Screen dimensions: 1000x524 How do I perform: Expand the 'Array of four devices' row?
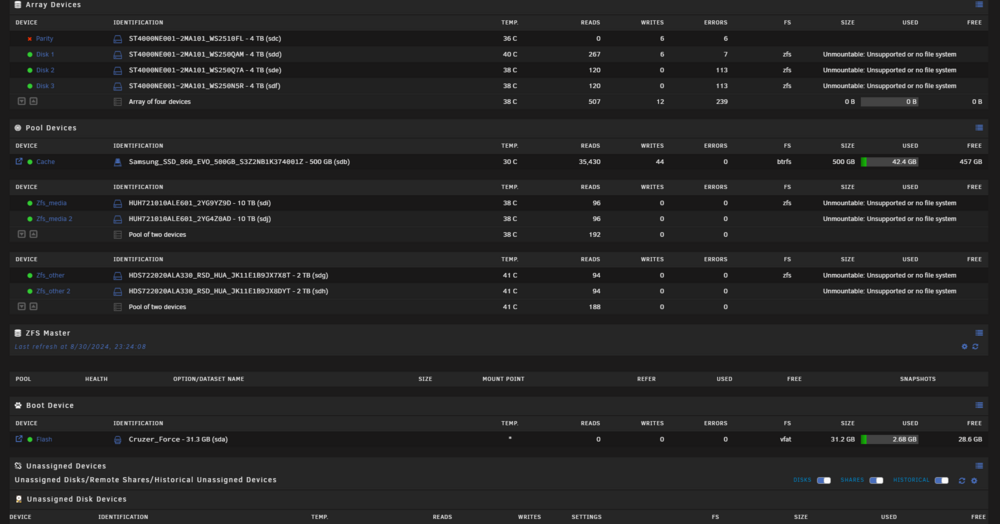(33, 101)
